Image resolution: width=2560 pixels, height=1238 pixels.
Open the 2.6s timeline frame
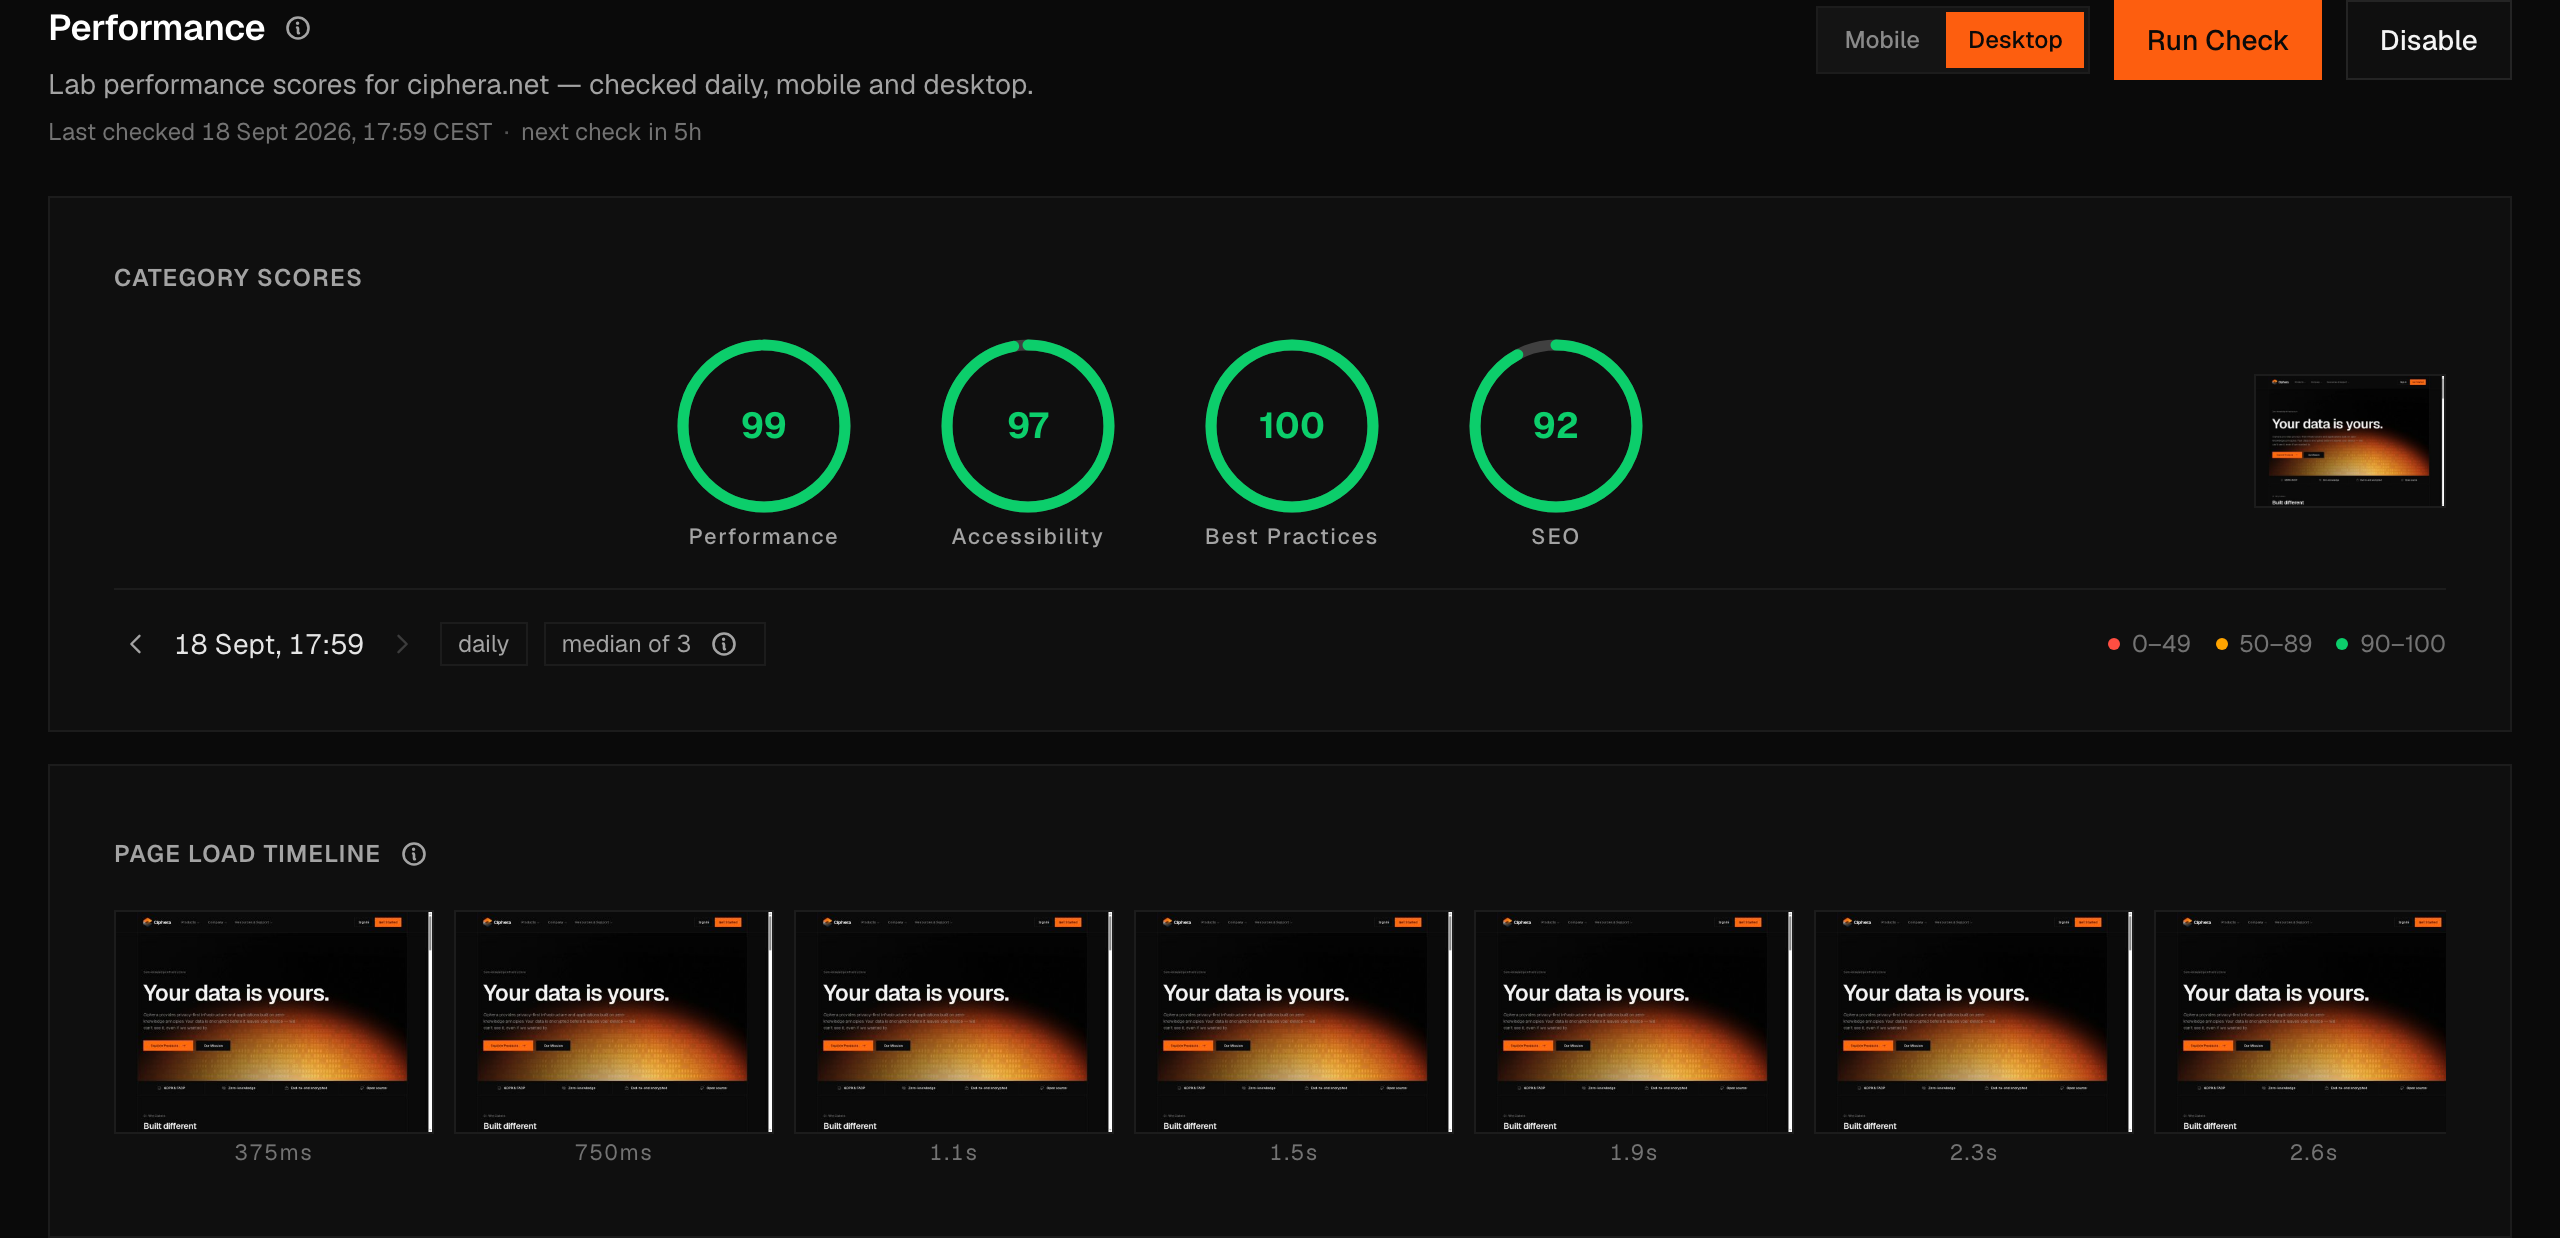2300,1022
